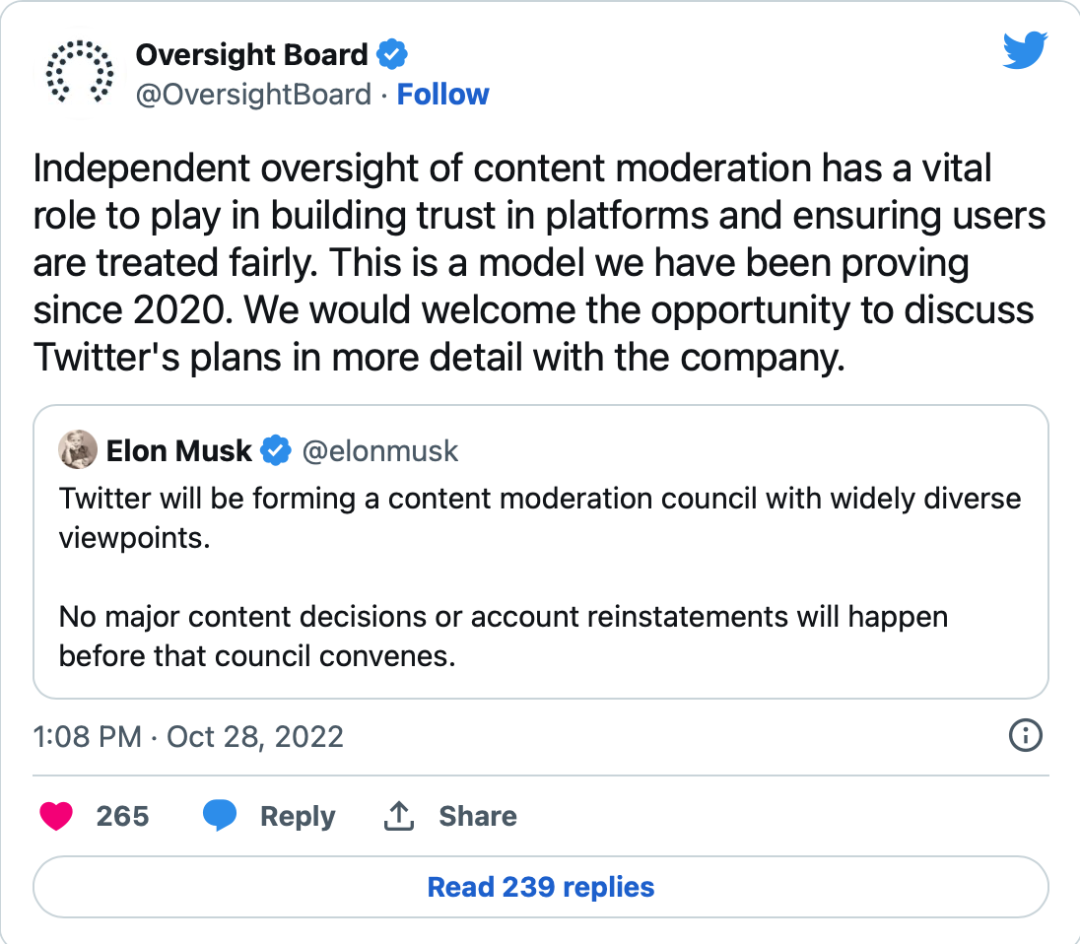
Task: Click Oversight Board's blue verified badge
Action: point(391,54)
